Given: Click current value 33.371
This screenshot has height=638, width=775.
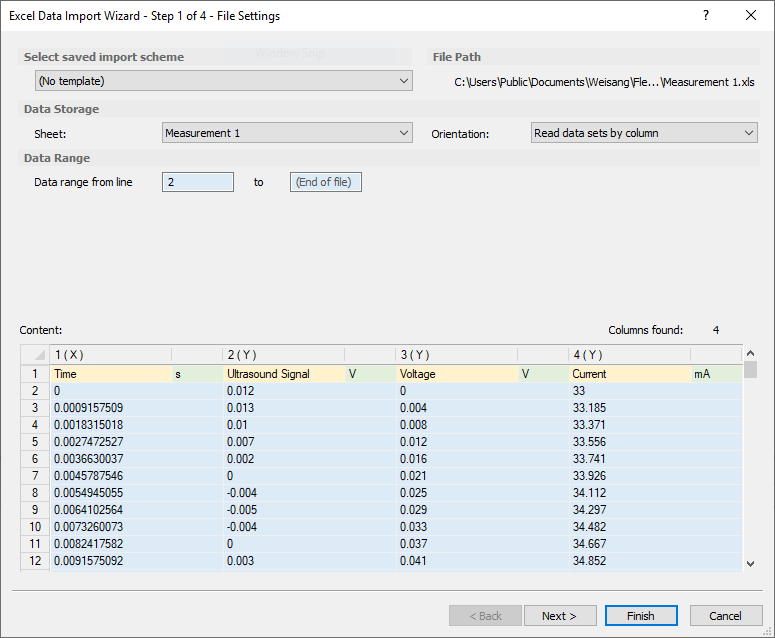Looking at the screenshot, I should click(655, 425).
